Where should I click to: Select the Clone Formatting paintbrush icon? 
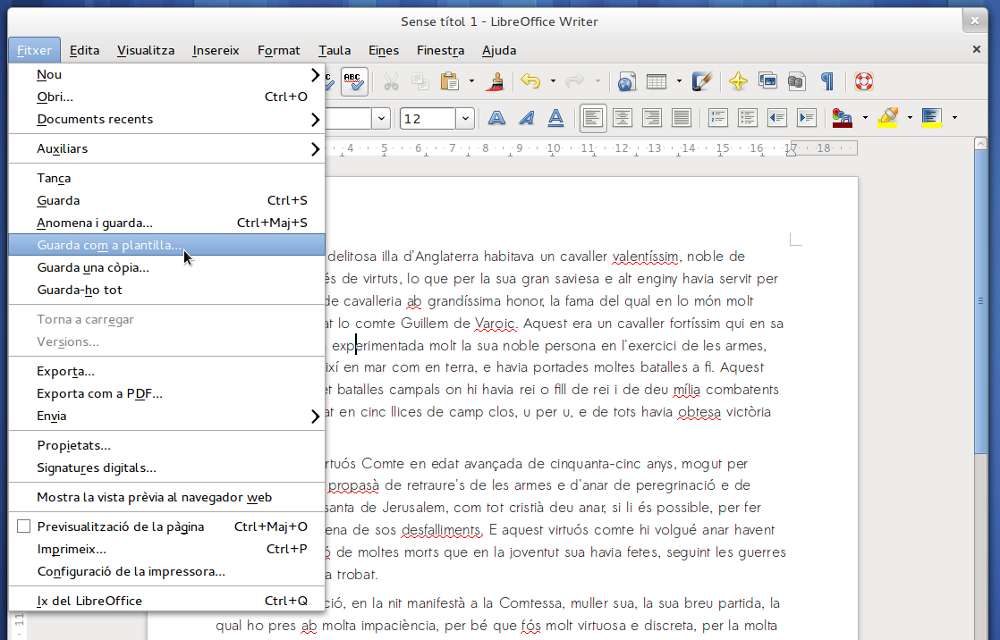(x=495, y=82)
